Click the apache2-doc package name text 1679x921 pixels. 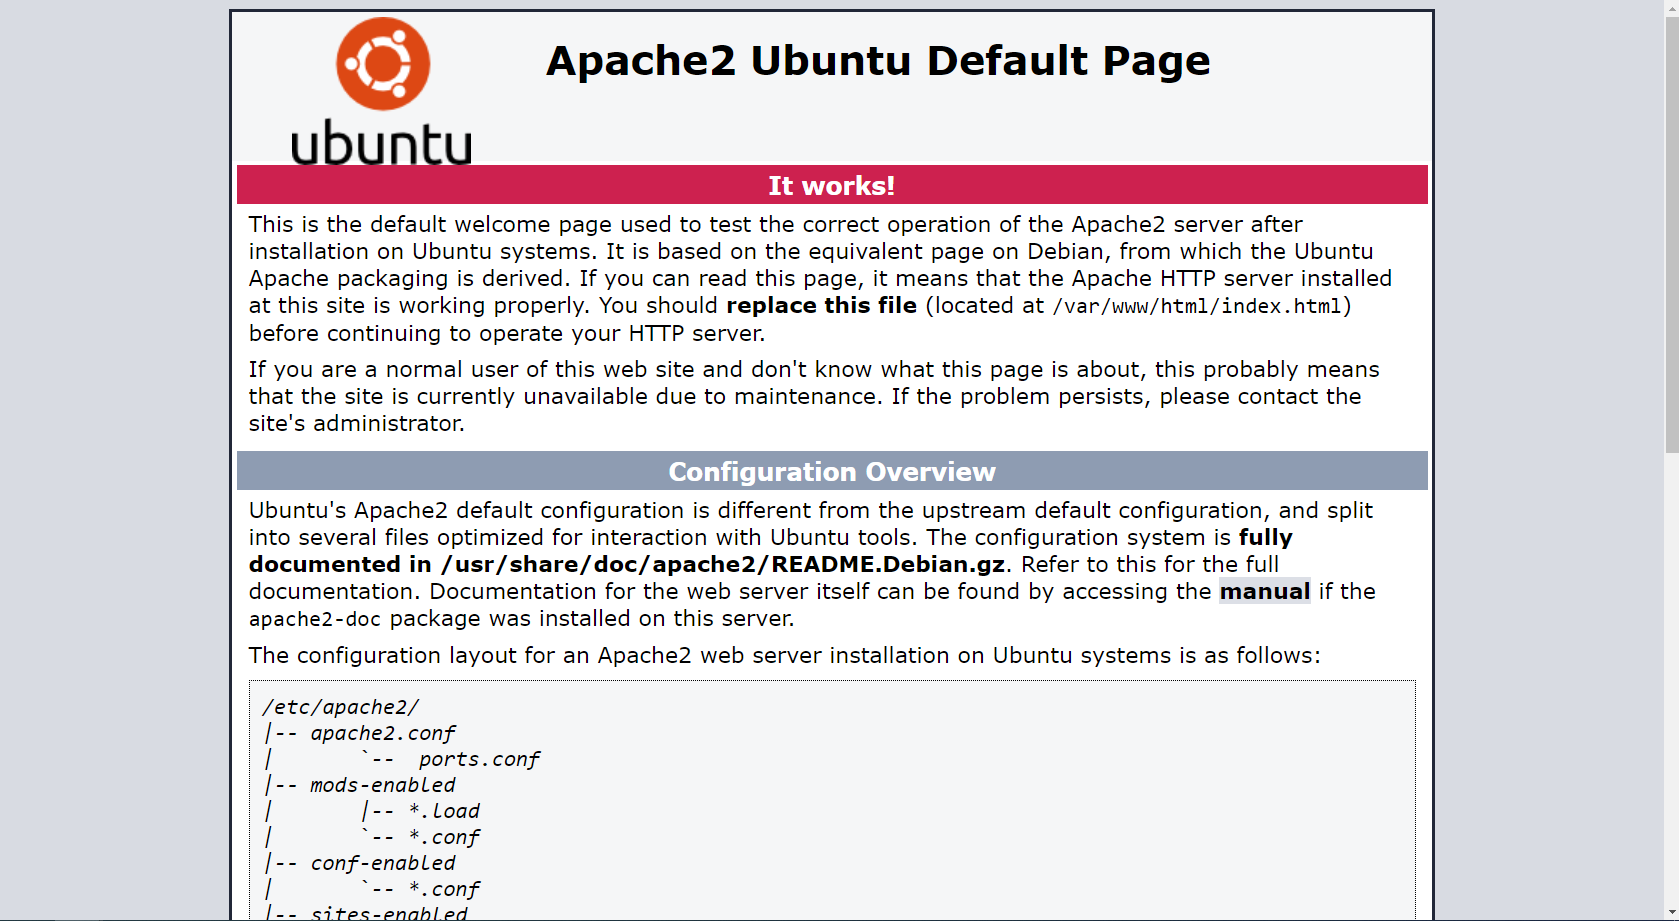[x=313, y=619]
